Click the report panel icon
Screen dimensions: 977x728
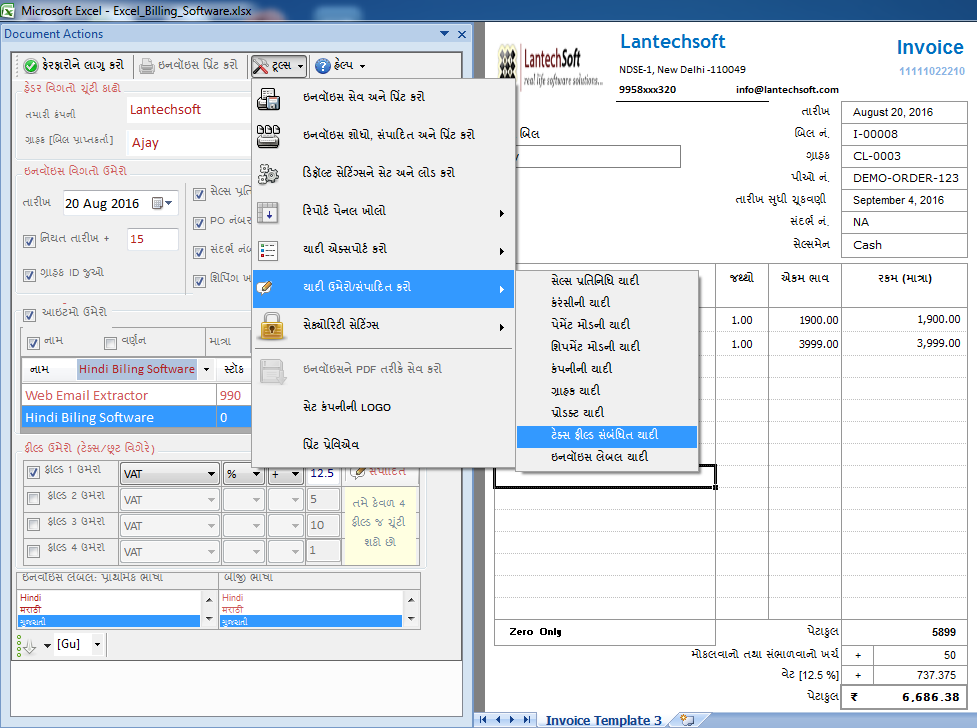tap(269, 213)
